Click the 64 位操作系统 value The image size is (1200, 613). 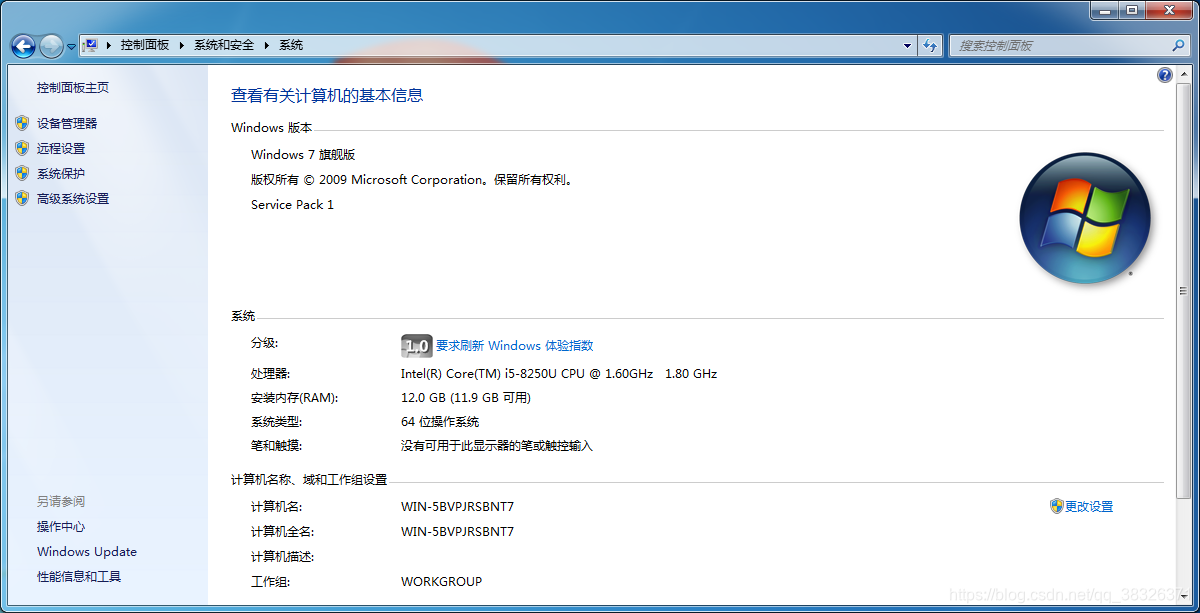click(440, 422)
